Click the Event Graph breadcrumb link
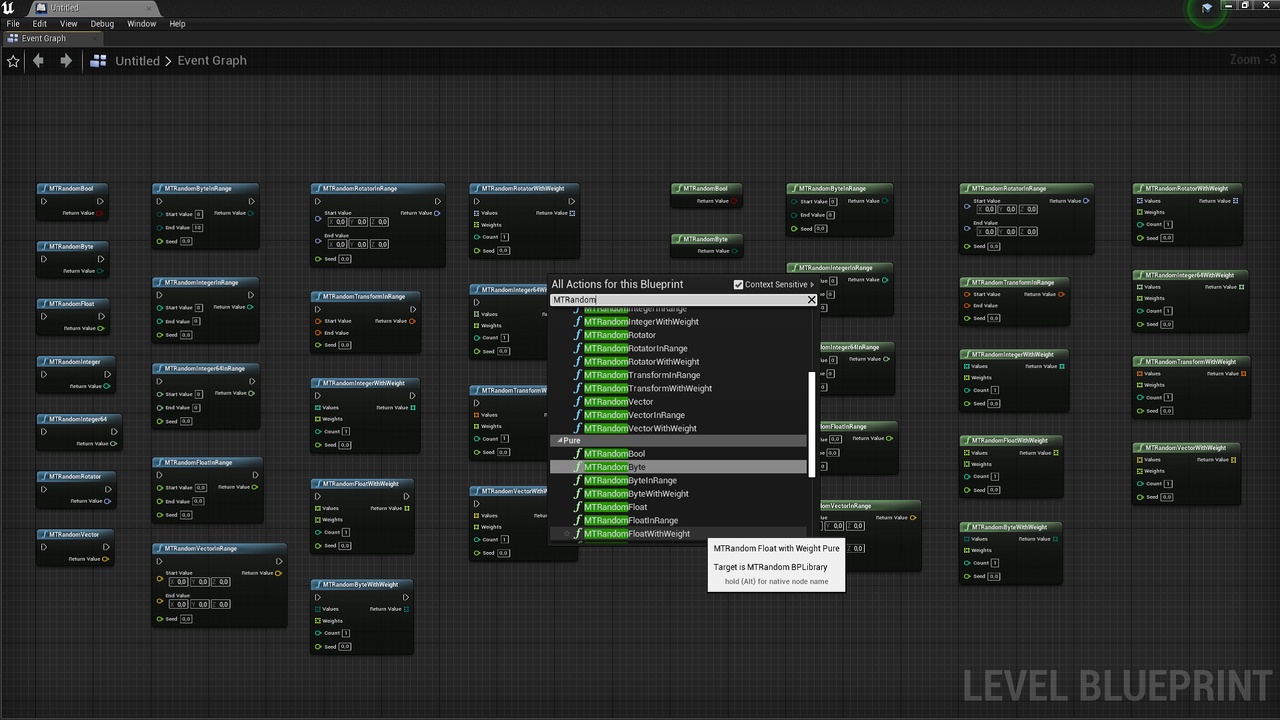Viewport: 1280px width, 720px height. pyautogui.click(x=212, y=61)
